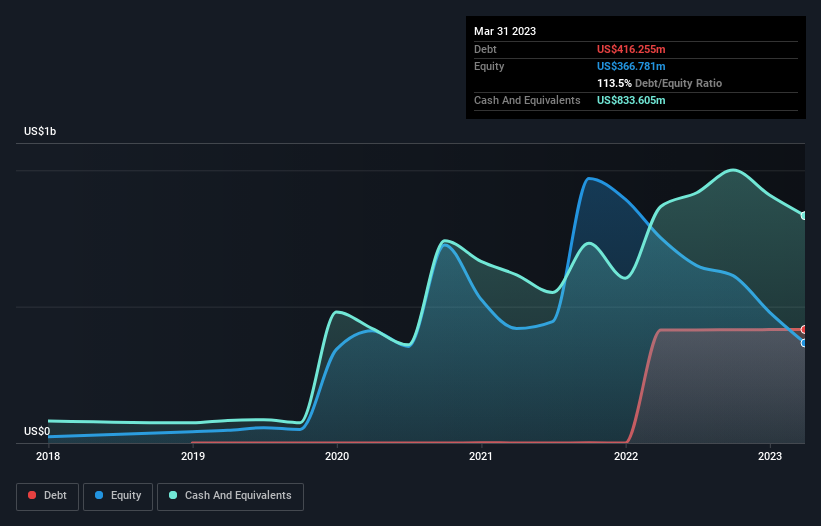Viewport: 821px width, 526px height.
Task: Toggle Cash And Equivalents legend button
Action: coord(230,496)
